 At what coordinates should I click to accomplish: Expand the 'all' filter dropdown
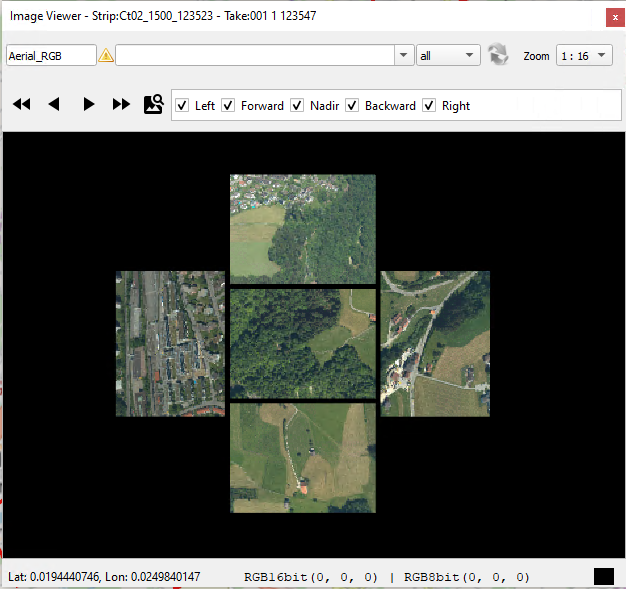click(x=448, y=55)
